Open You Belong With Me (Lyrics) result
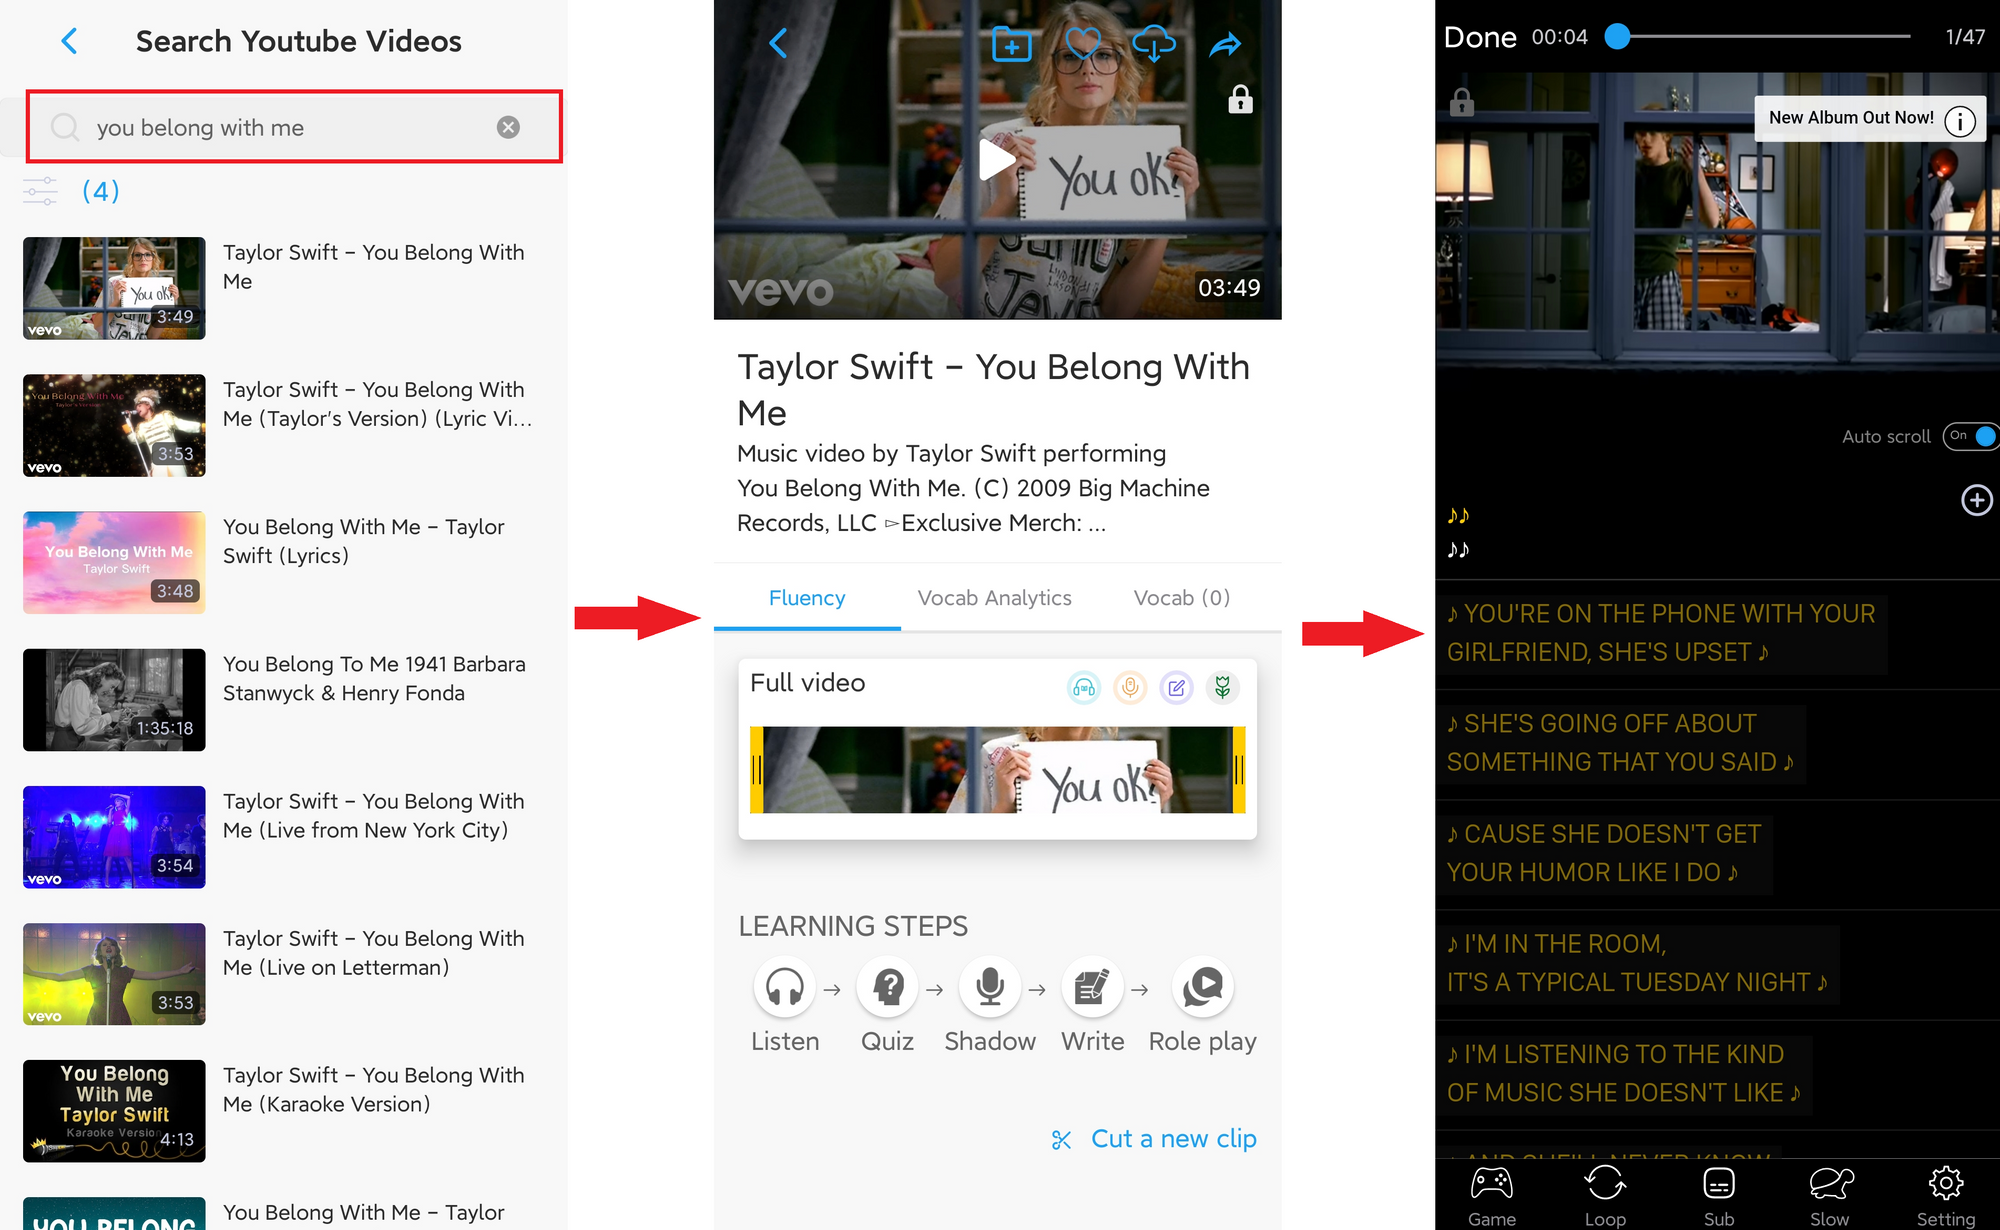Viewport: 2000px width, 1230px height. 284,562
